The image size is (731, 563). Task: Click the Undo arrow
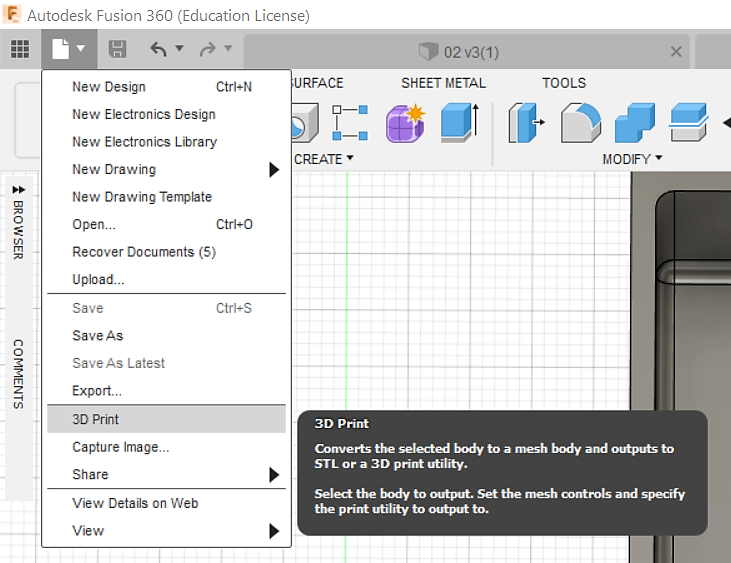[x=159, y=48]
